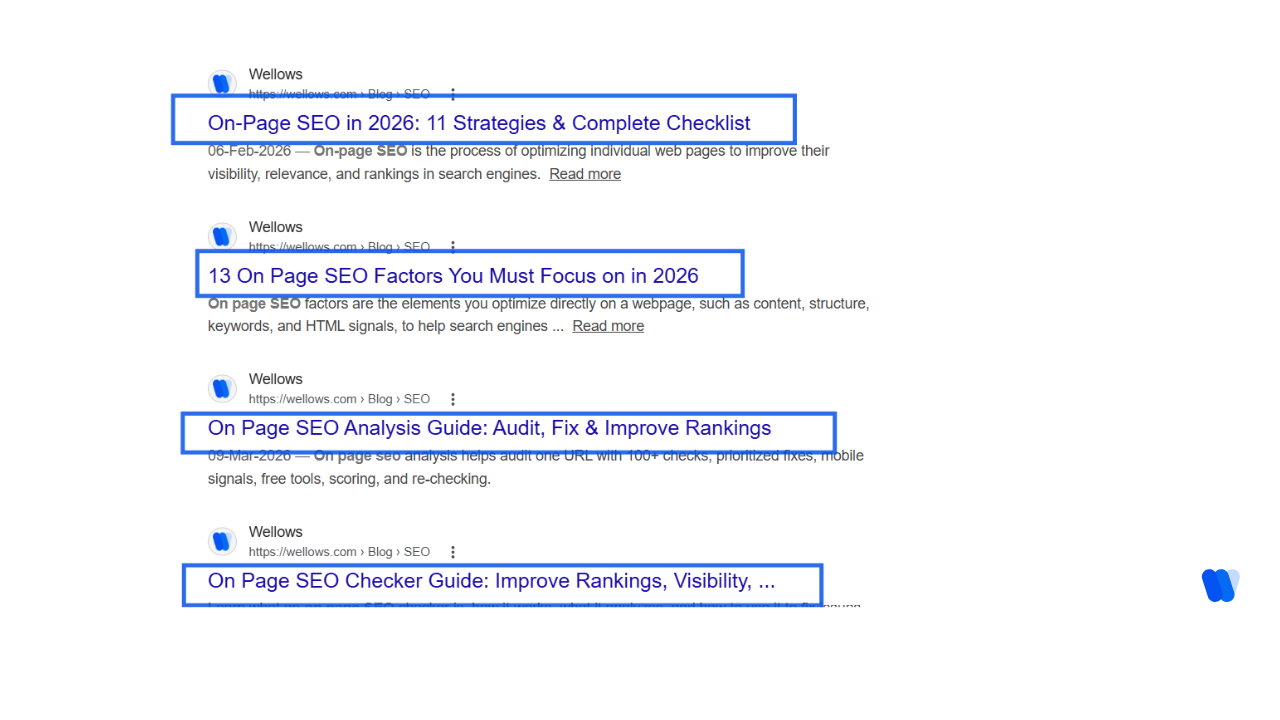Open the three-dot menu on the fourth result
This screenshot has height=720, width=1280.
coord(453,551)
